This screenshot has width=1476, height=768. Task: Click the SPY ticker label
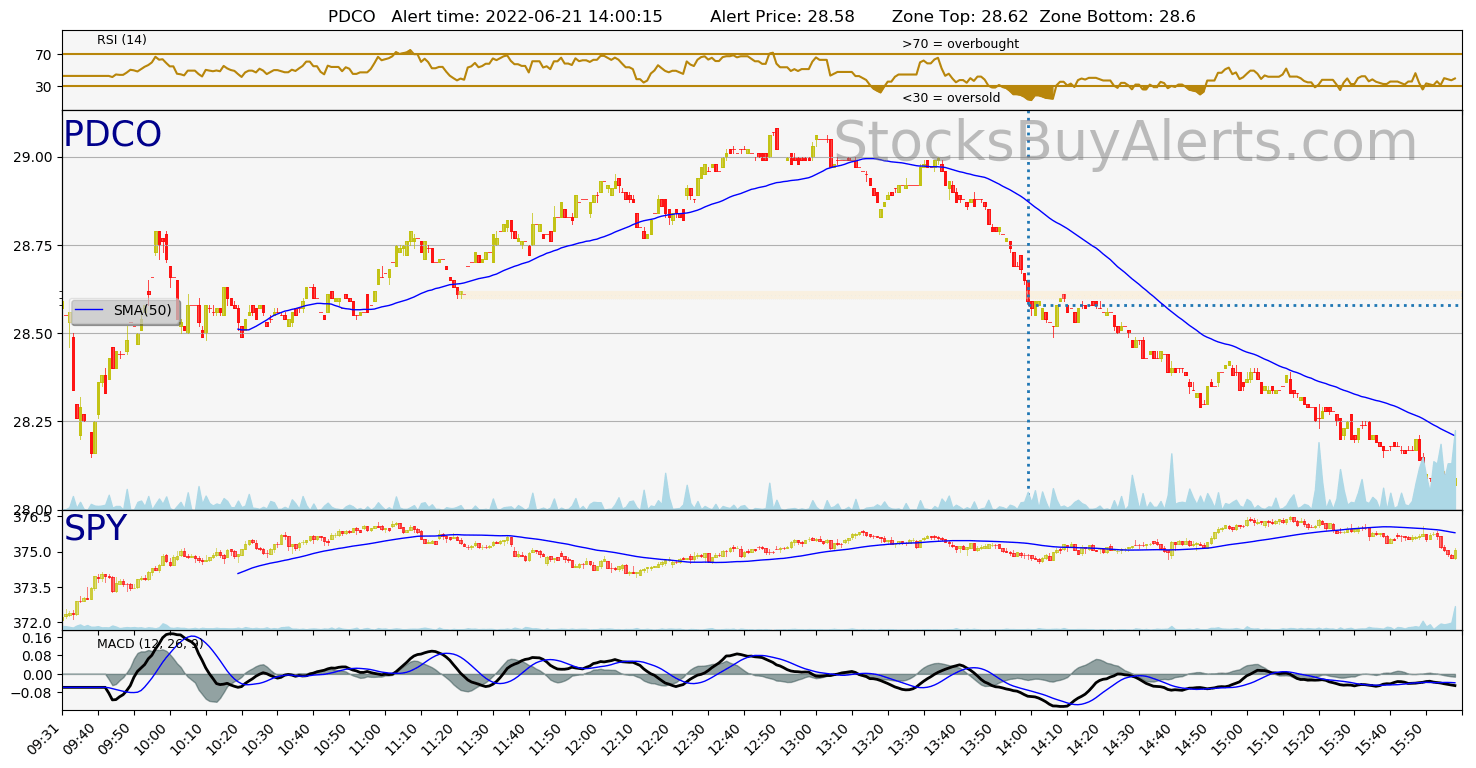point(95,529)
